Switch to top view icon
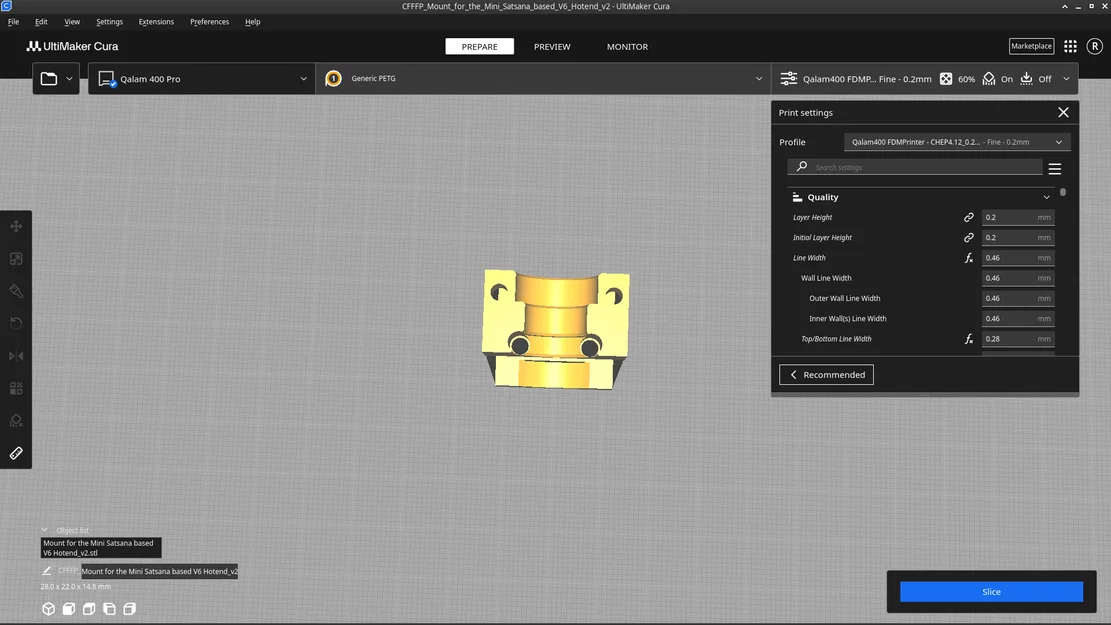 point(89,609)
